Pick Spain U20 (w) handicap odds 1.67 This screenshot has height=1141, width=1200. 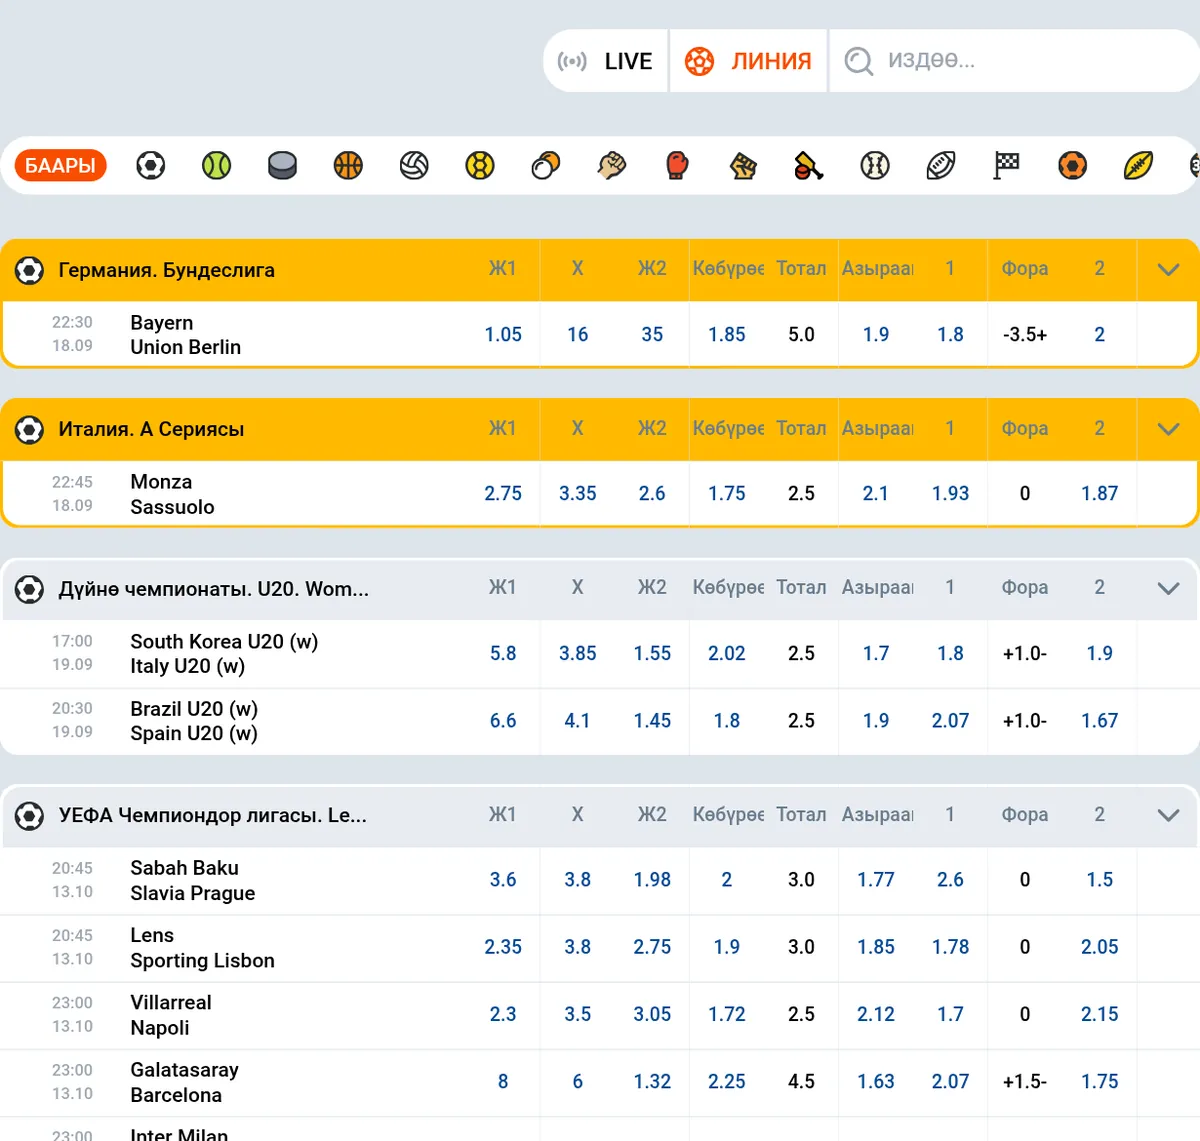pyautogui.click(x=1099, y=721)
